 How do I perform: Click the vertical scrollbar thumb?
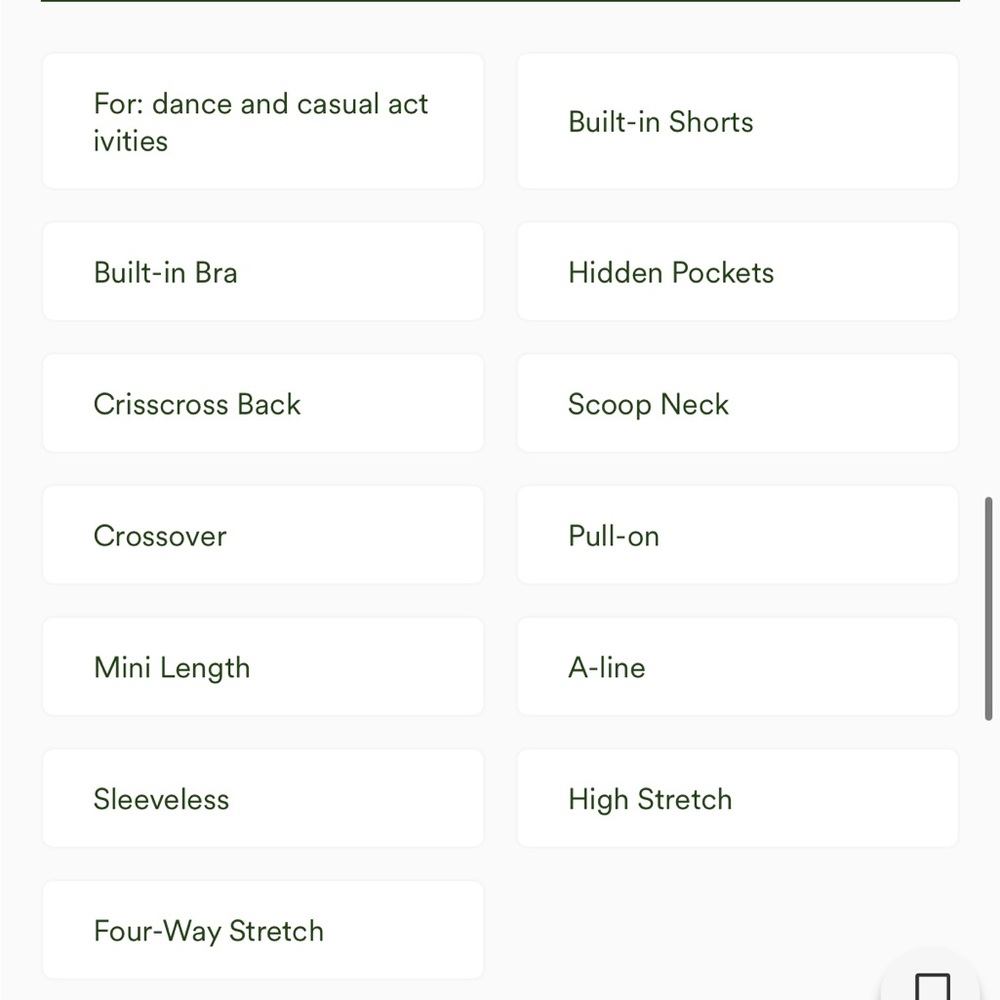tap(989, 607)
